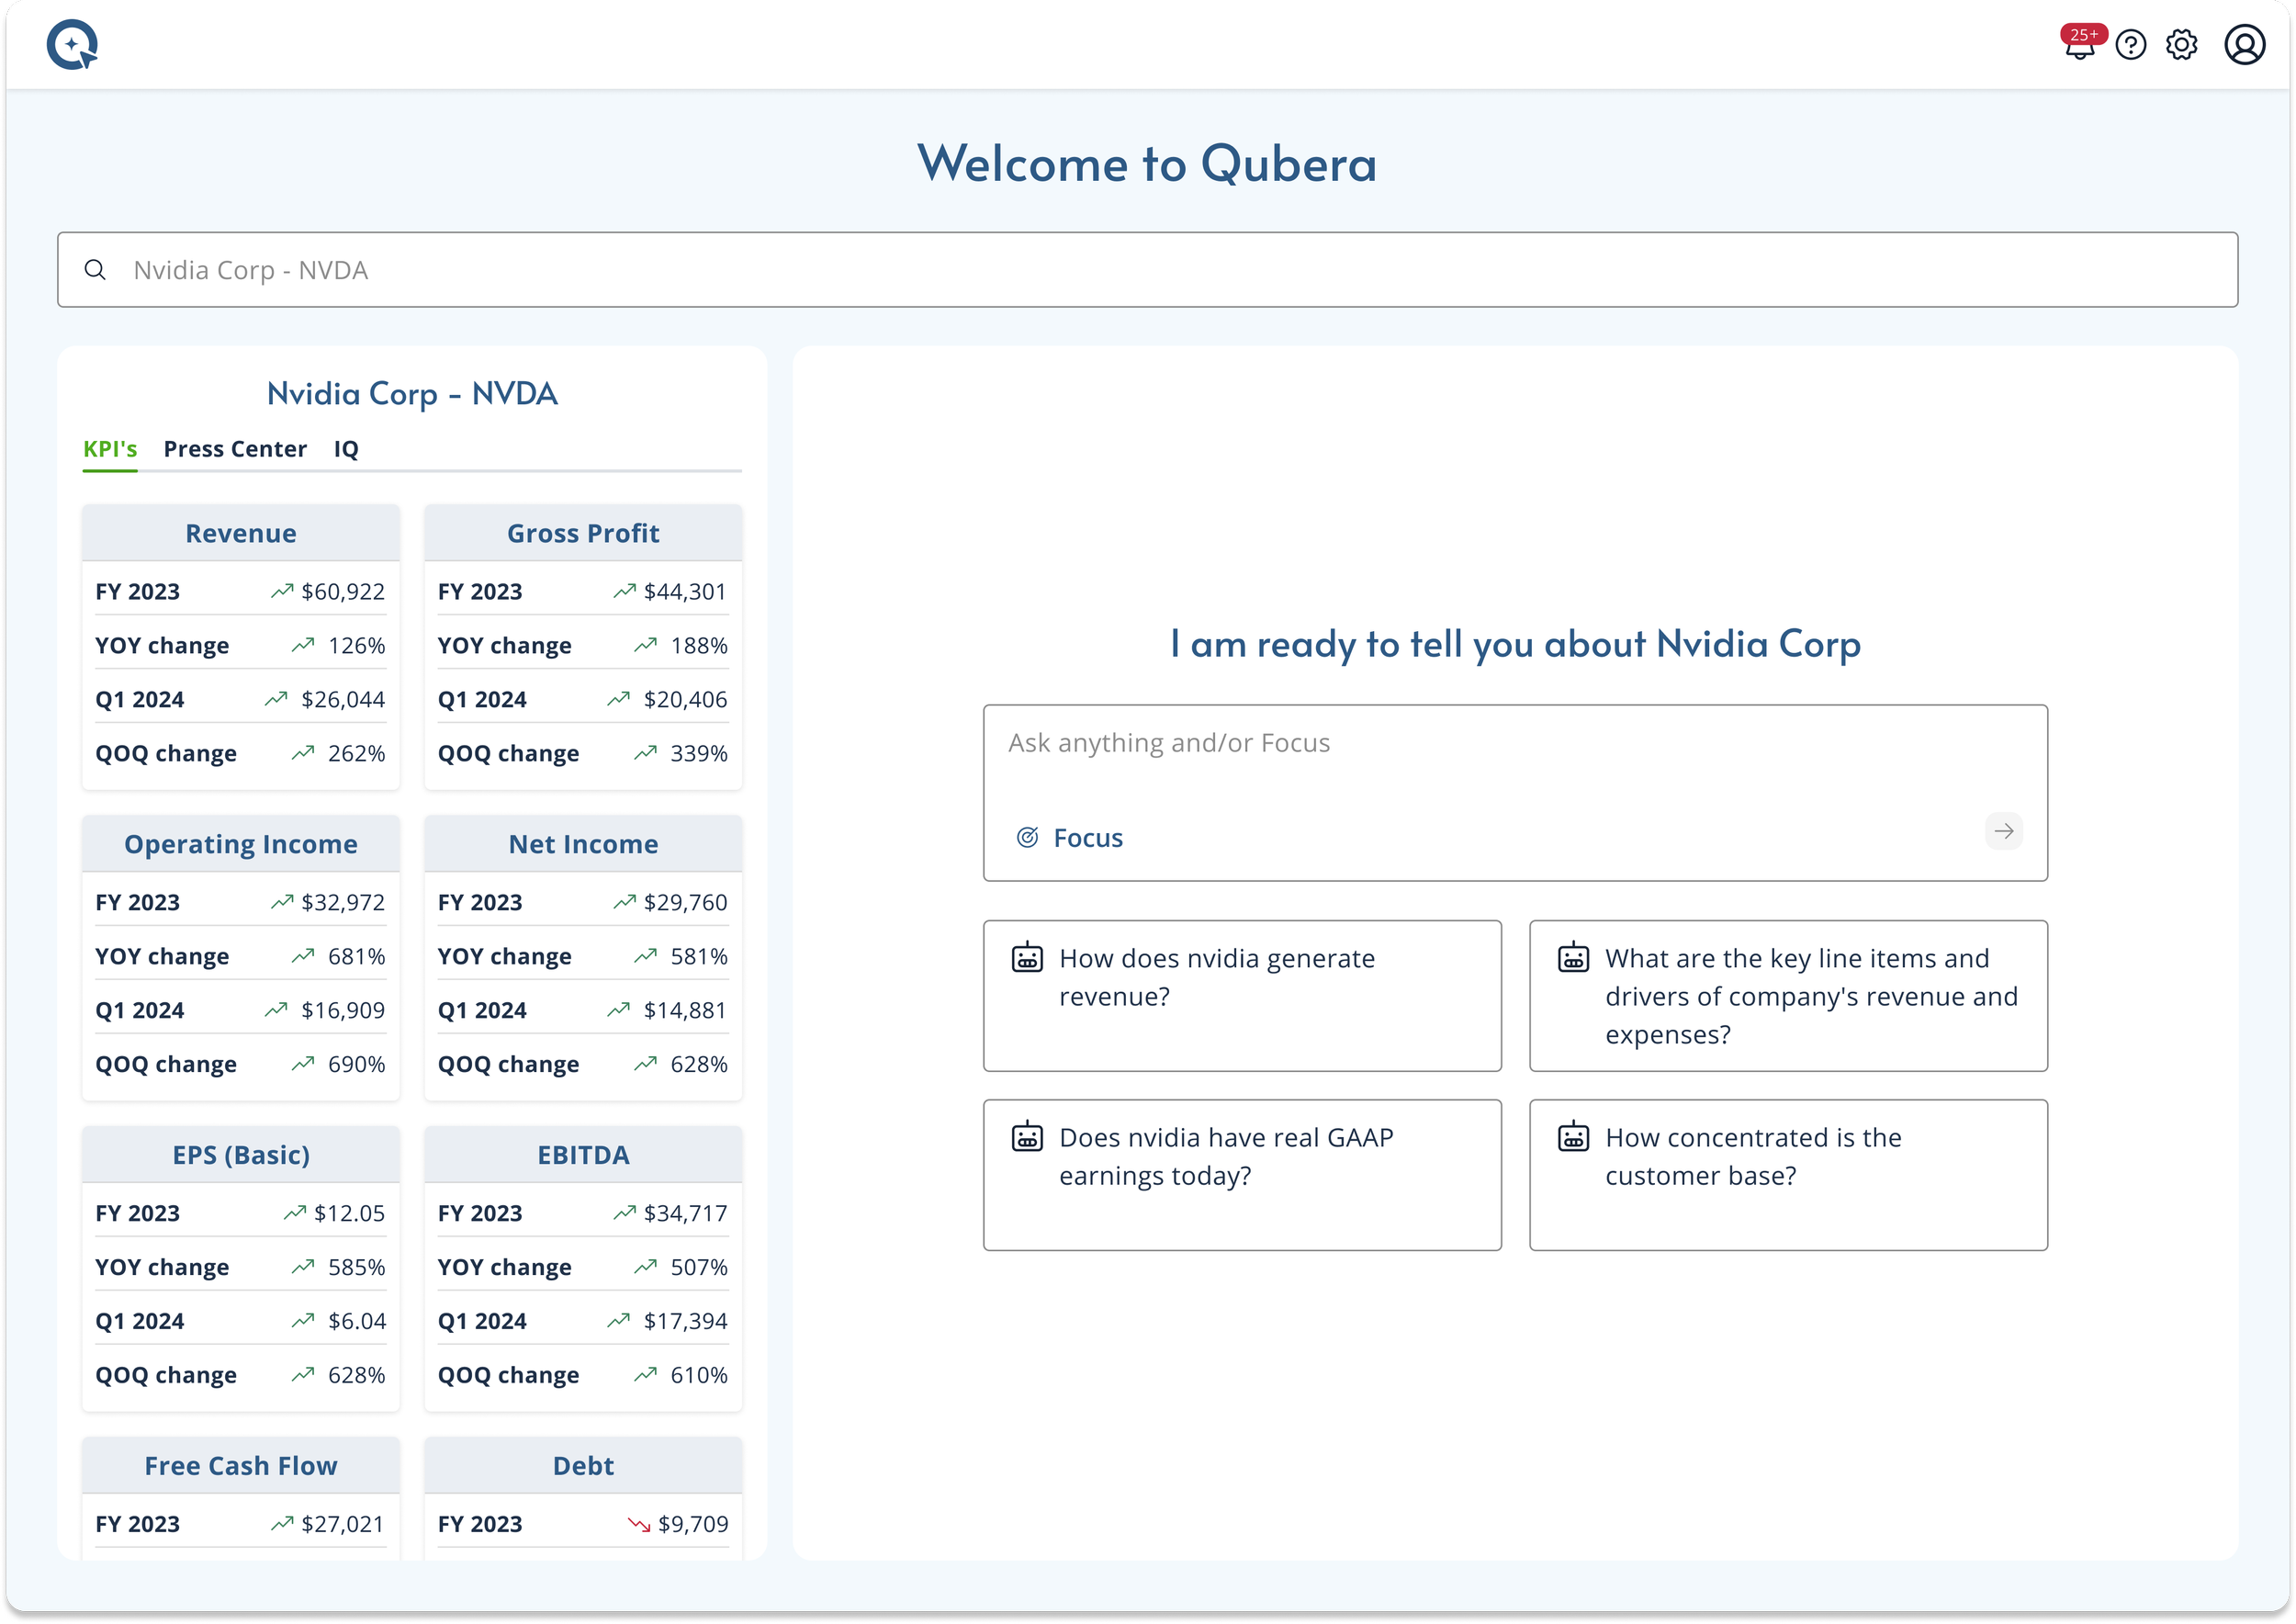Select the key line items and drivers question

click(x=1788, y=995)
